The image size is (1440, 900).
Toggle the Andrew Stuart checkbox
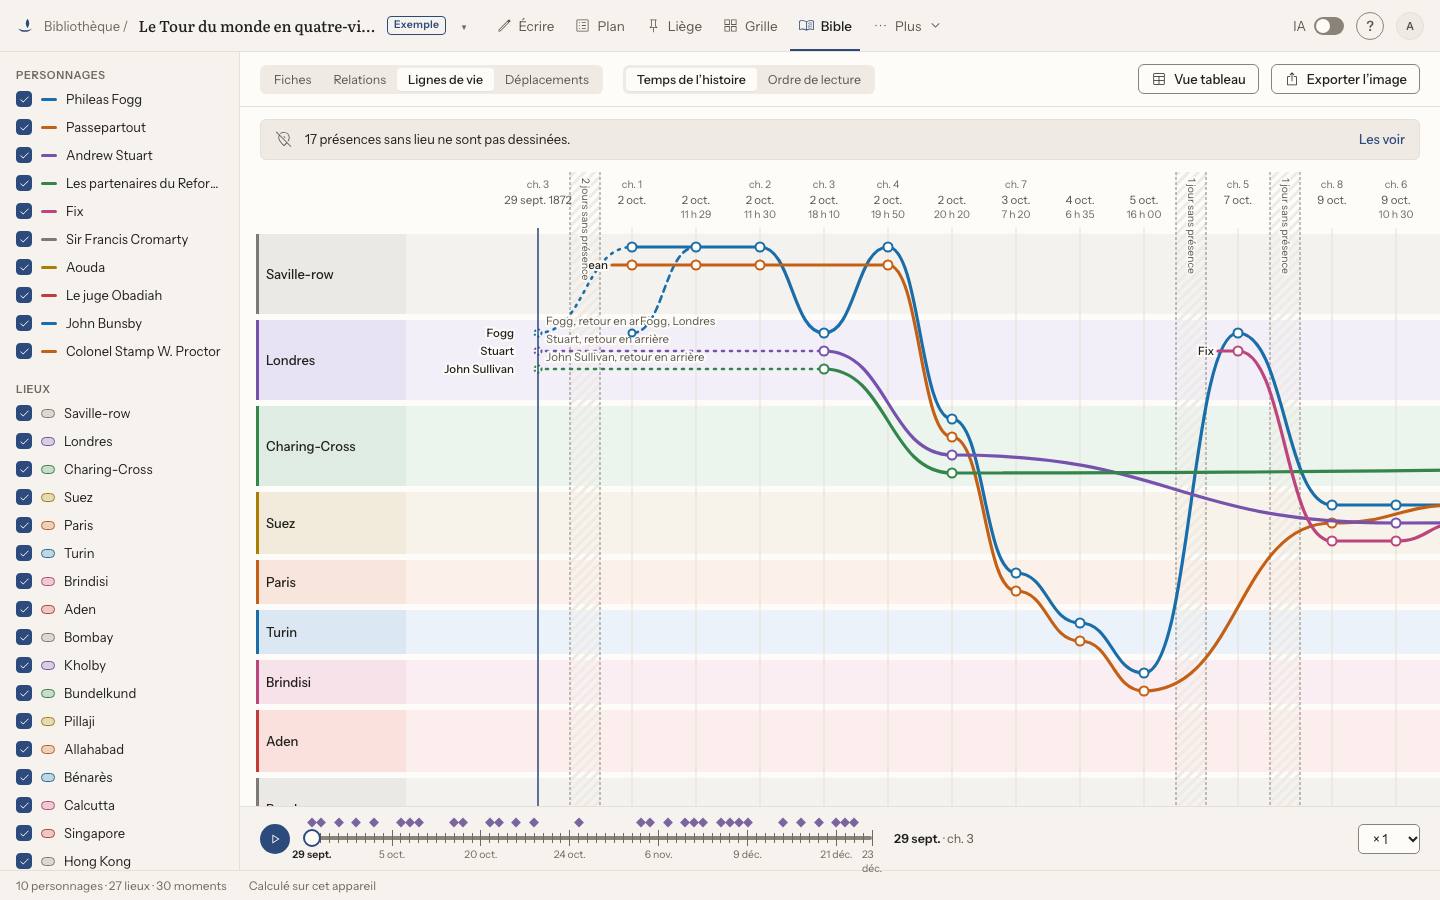click(x=24, y=155)
